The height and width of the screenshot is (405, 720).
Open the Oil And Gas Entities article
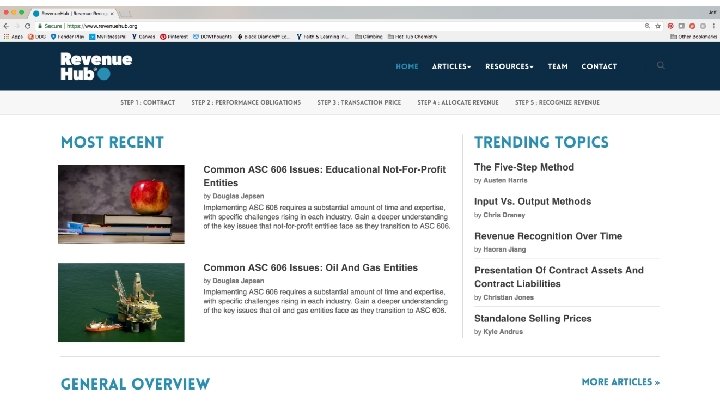(310, 268)
